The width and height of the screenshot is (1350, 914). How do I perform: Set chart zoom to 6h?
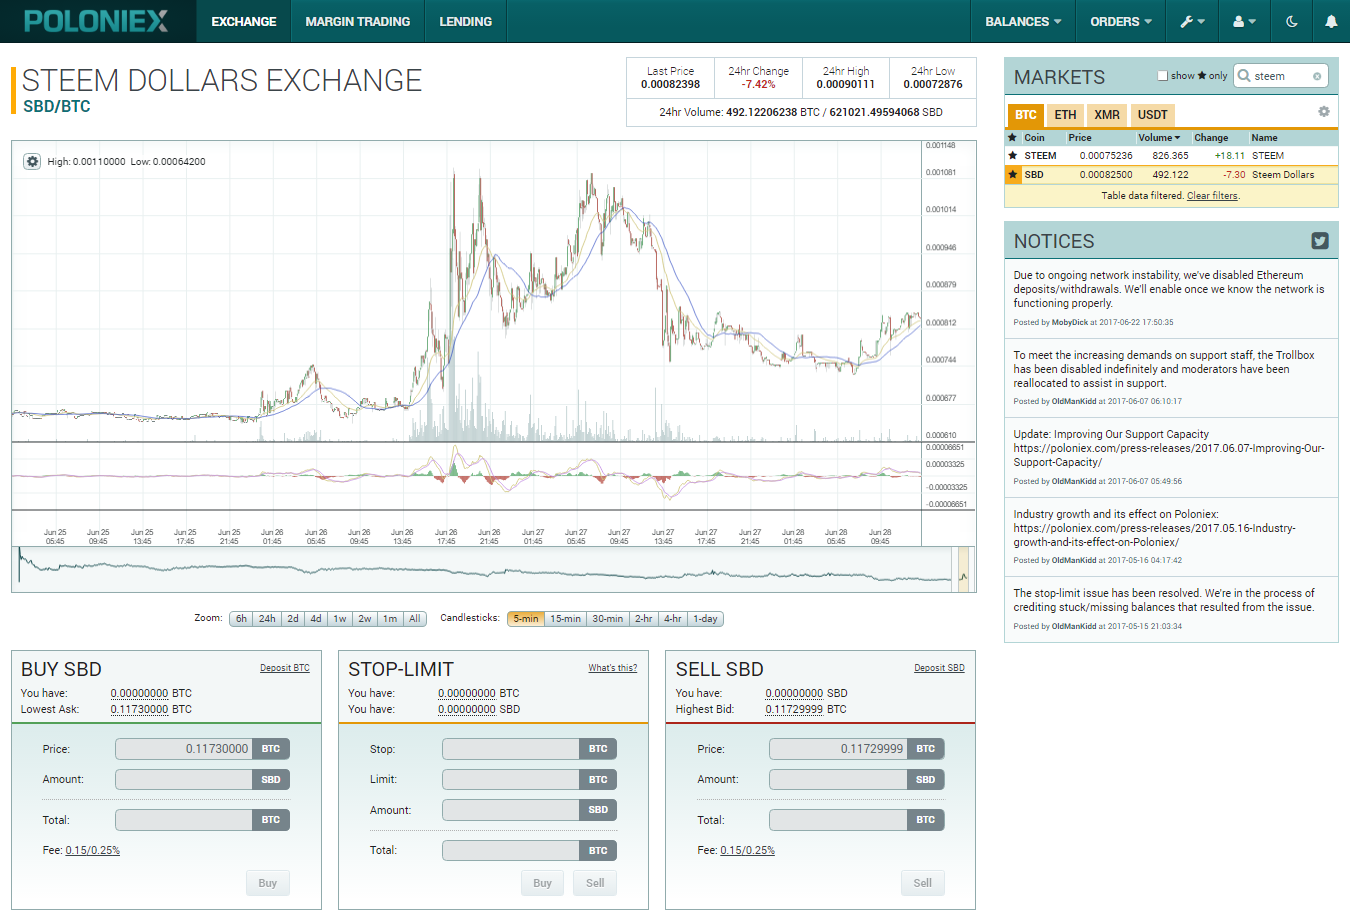pos(241,619)
